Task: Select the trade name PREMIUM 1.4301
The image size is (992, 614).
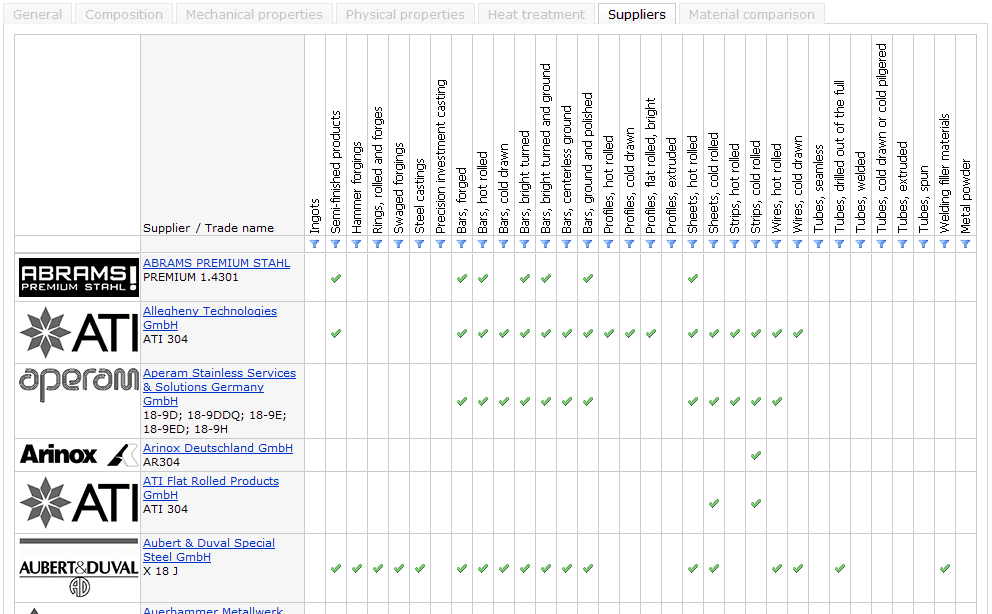Action: tap(190, 277)
